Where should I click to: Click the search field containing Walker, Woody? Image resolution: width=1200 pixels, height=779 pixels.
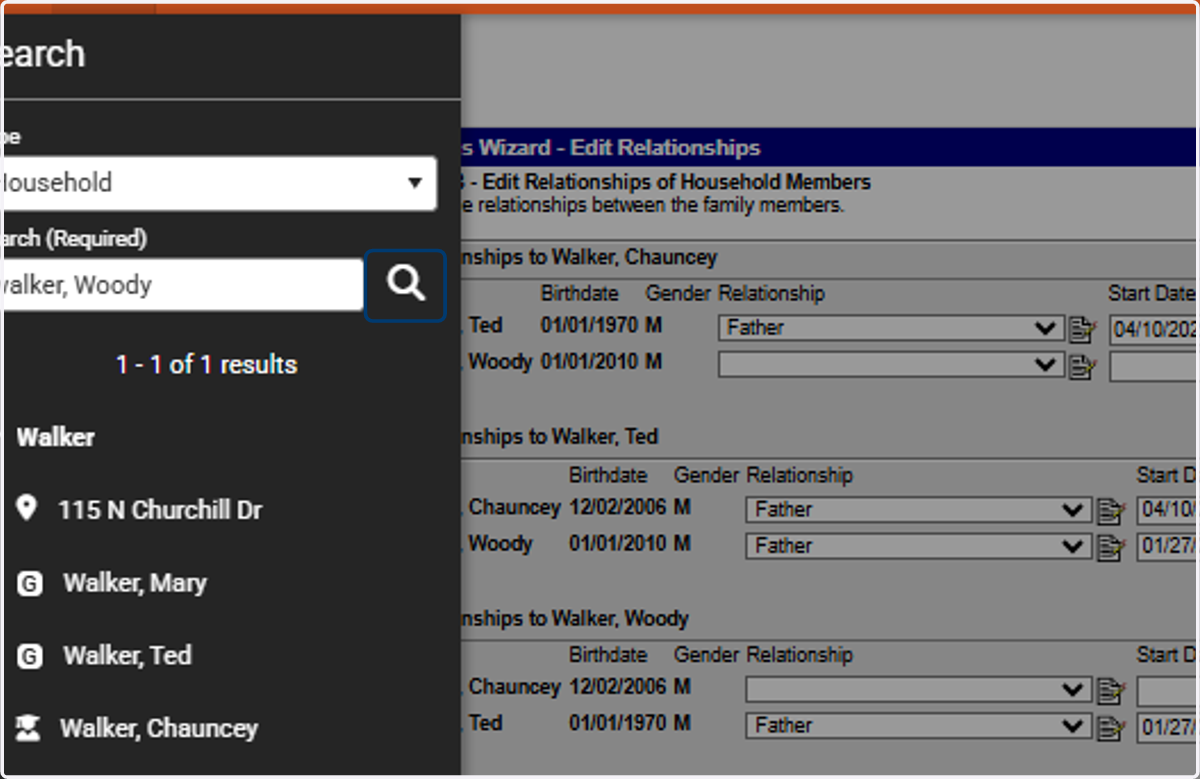[182, 285]
